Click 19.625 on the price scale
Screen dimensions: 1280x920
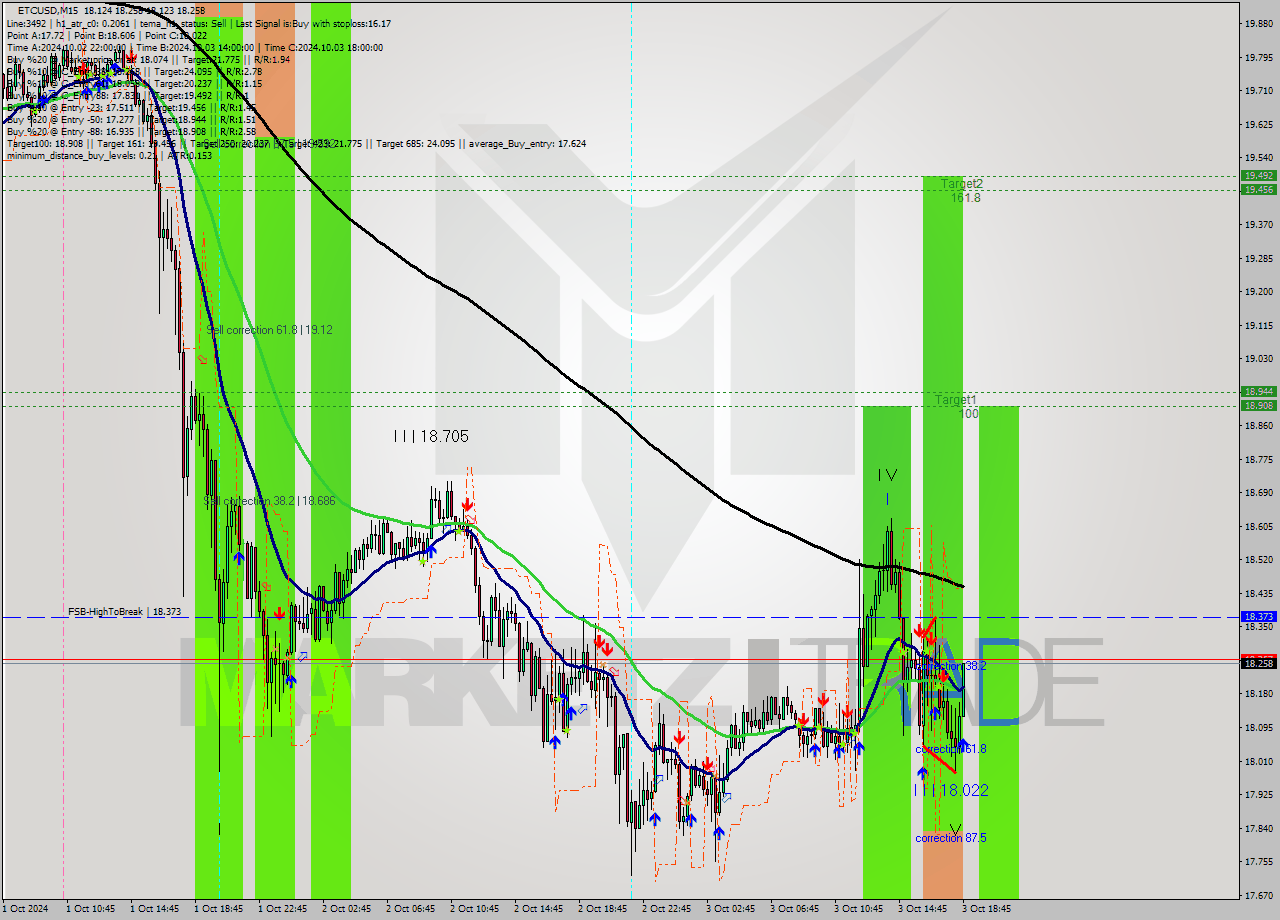pos(1258,125)
